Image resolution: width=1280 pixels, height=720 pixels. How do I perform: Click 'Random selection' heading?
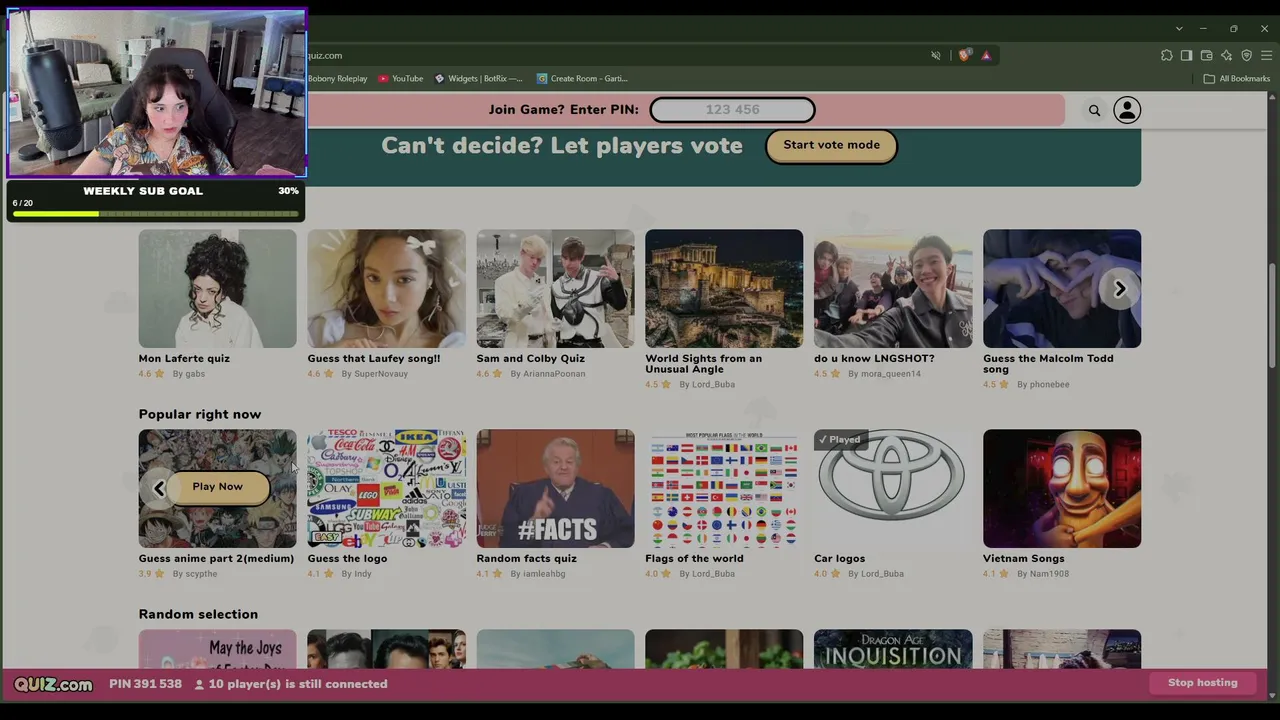click(x=198, y=615)
